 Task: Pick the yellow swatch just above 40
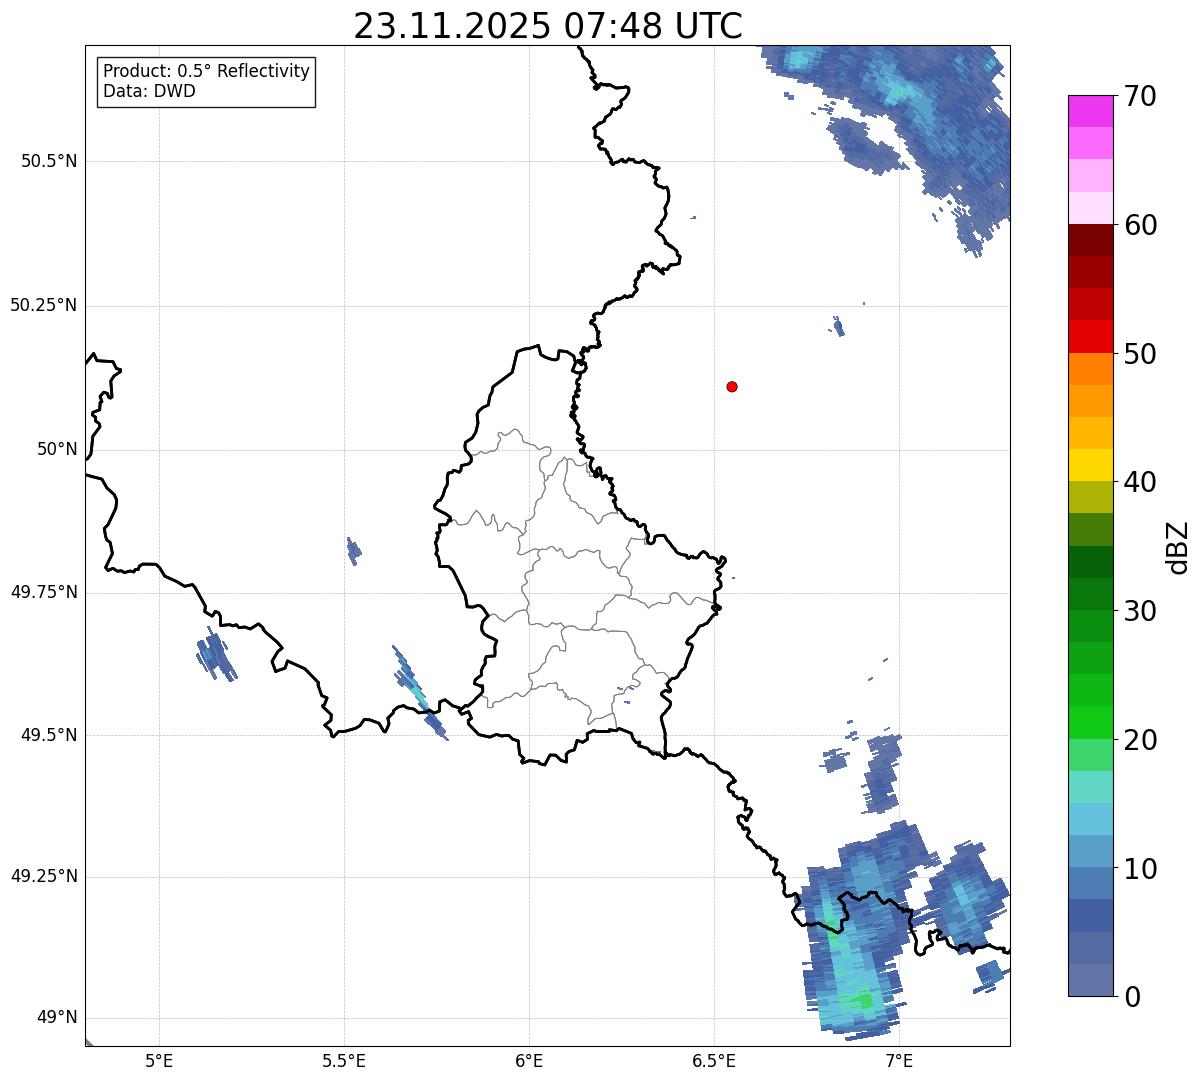[x=1090, y=465]
